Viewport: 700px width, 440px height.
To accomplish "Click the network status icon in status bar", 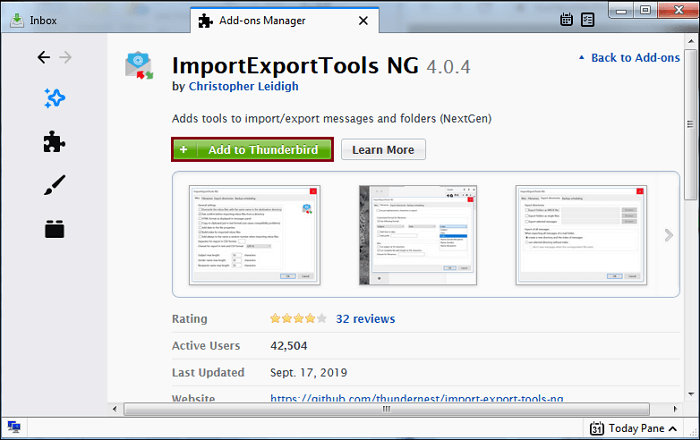I will 14,427.
